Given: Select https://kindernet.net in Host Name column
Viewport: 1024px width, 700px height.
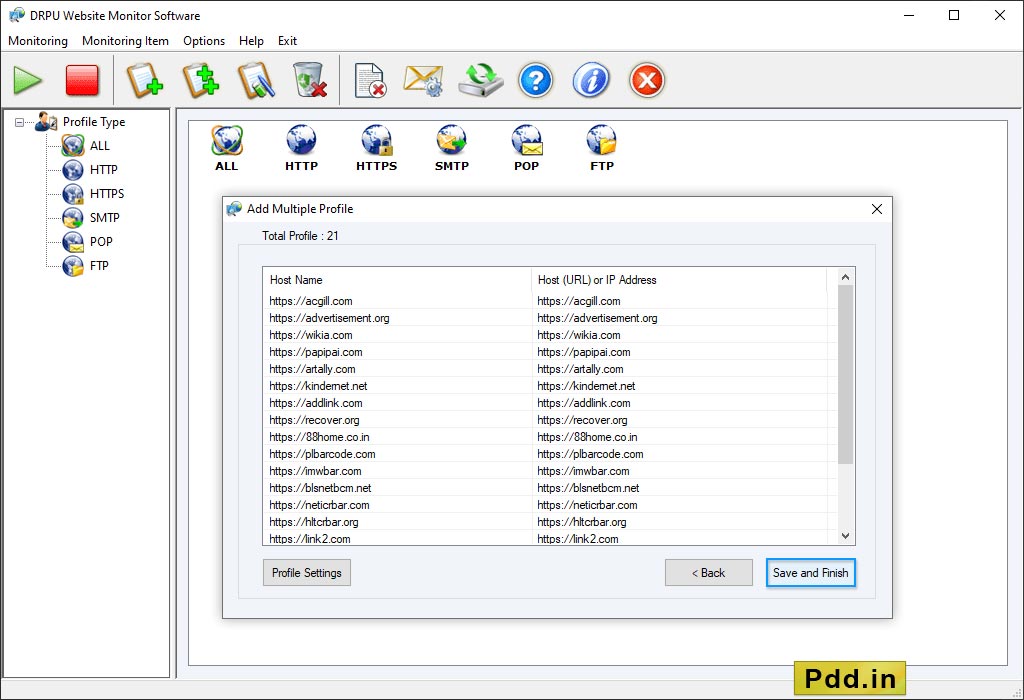Looking at the screenshot, I should point(318,386).
